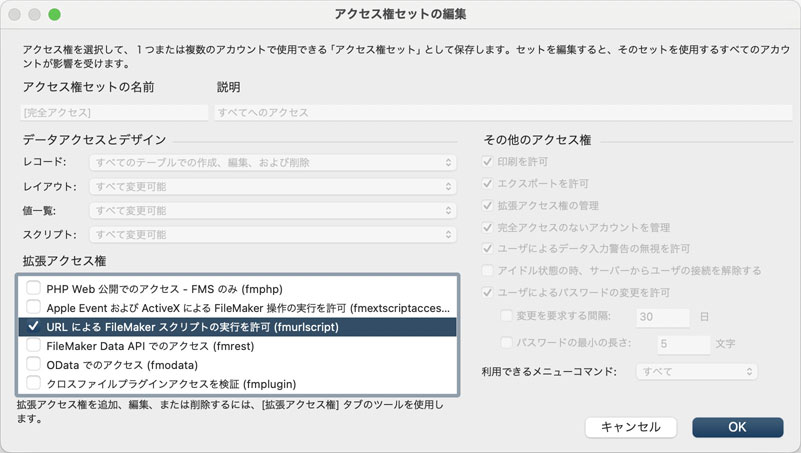Screen dimensions: 801x453
Task: Toggle アイドル状態の時 接続を解除する checkbox
Action: tap(487, 270)
